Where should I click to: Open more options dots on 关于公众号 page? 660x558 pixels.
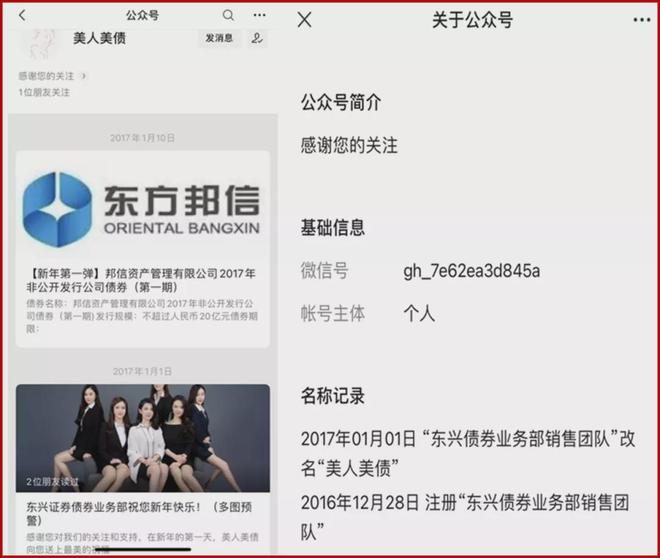point(642,20)
